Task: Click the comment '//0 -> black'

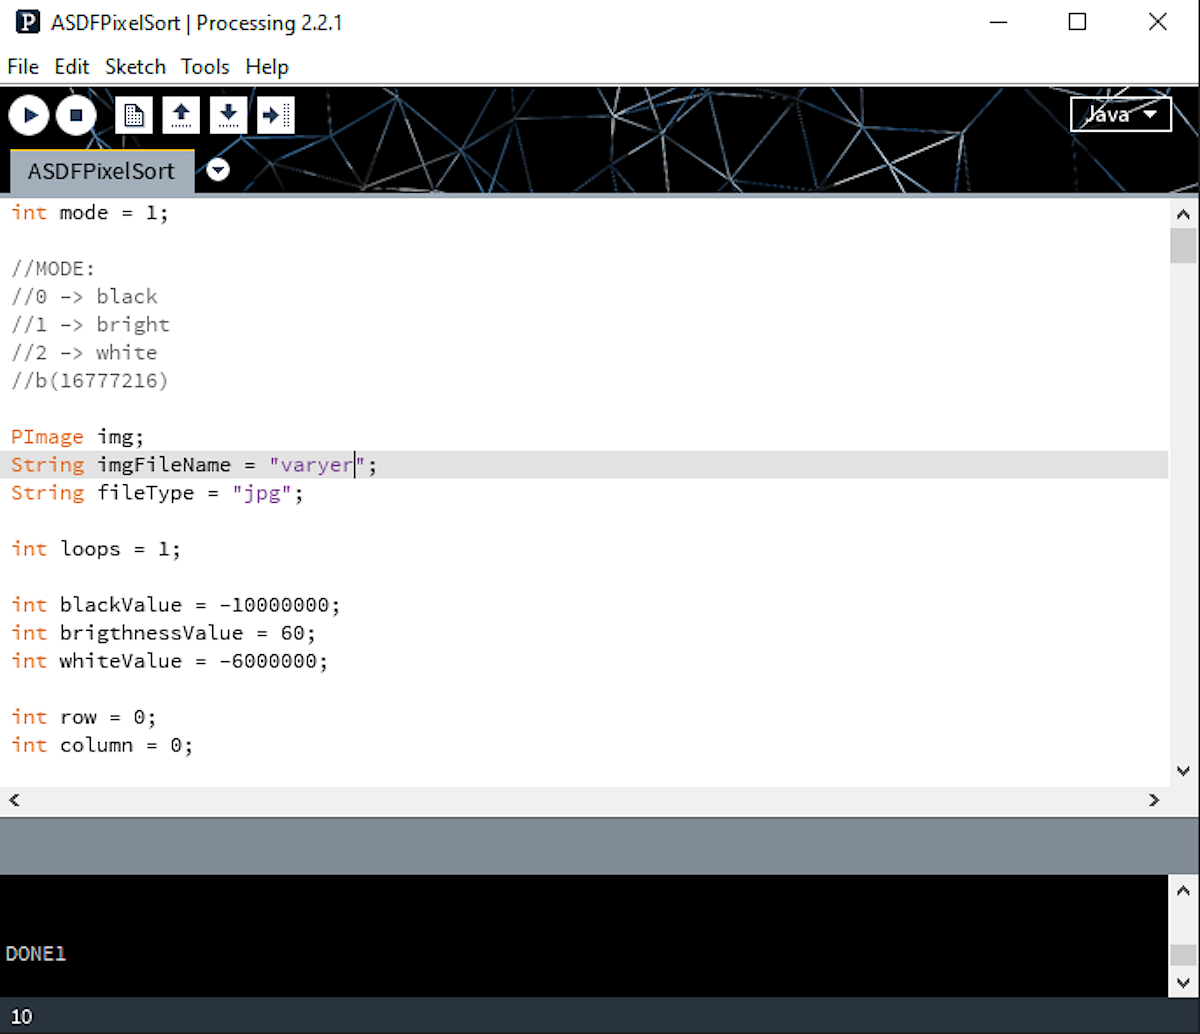Action: coord(84,296)
